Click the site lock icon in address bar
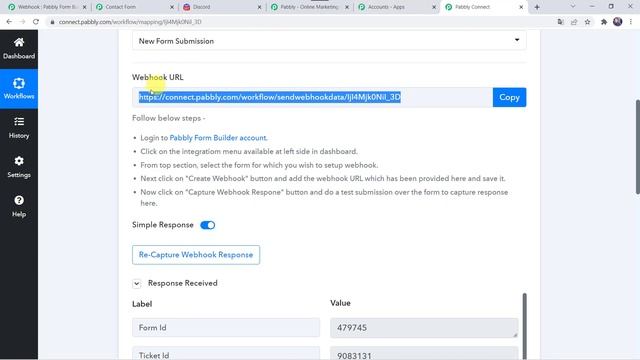 (52, 22)
